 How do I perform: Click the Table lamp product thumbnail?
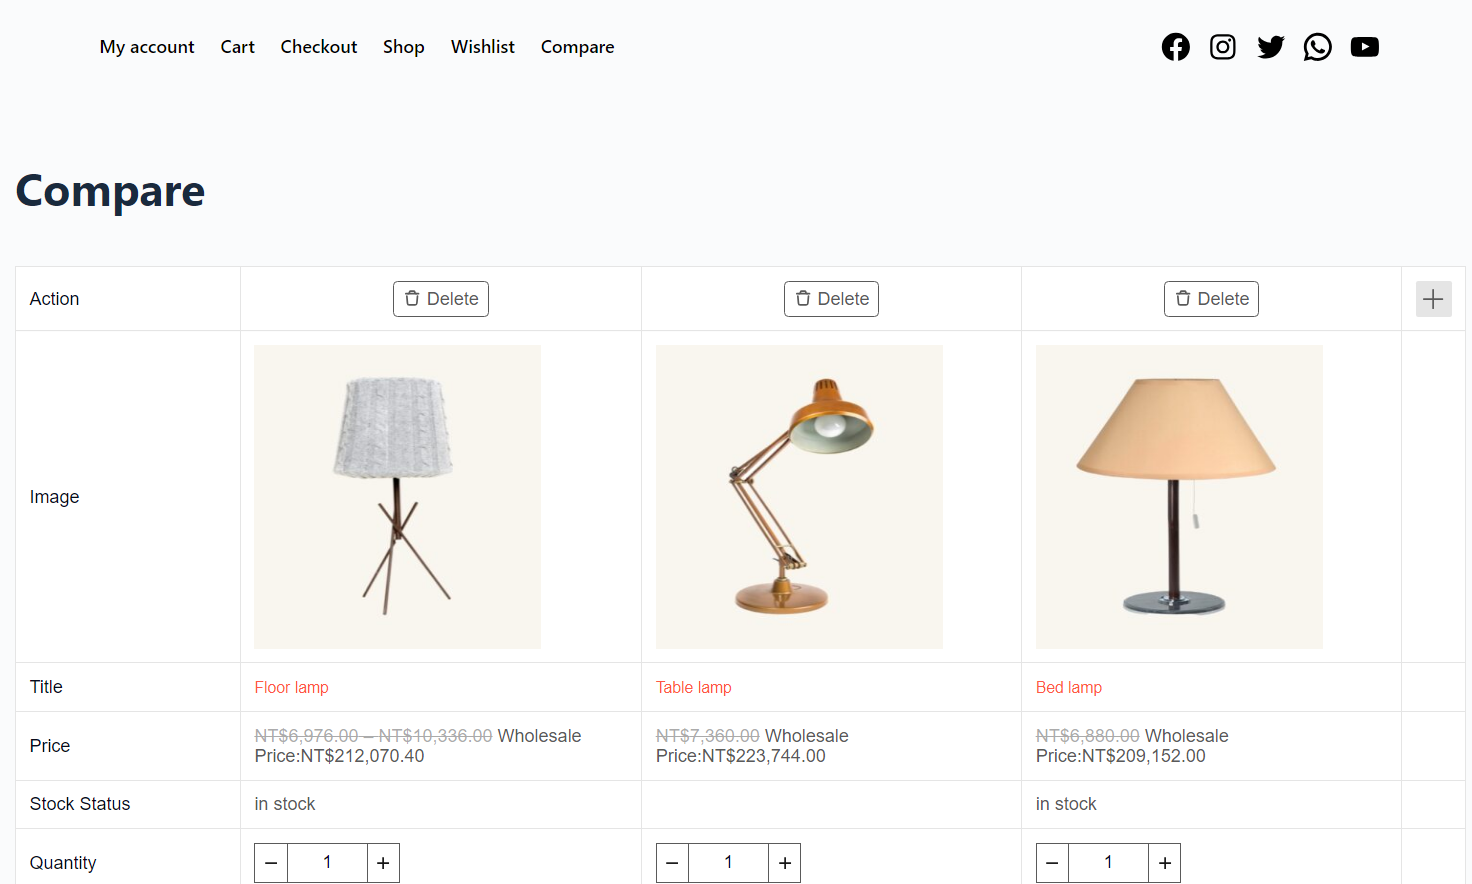tap(798, 496)
